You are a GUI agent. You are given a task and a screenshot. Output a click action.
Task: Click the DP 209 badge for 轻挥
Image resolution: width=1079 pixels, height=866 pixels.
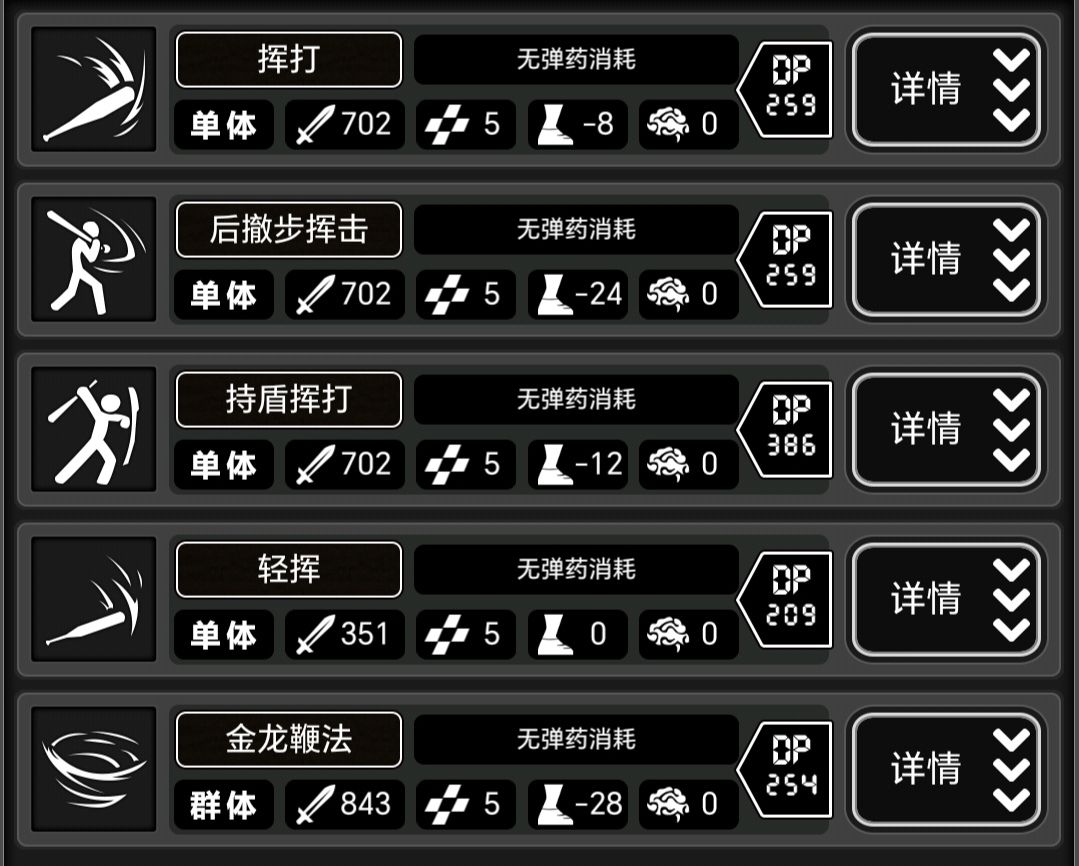pyautogui.click(x=785, y=600)
